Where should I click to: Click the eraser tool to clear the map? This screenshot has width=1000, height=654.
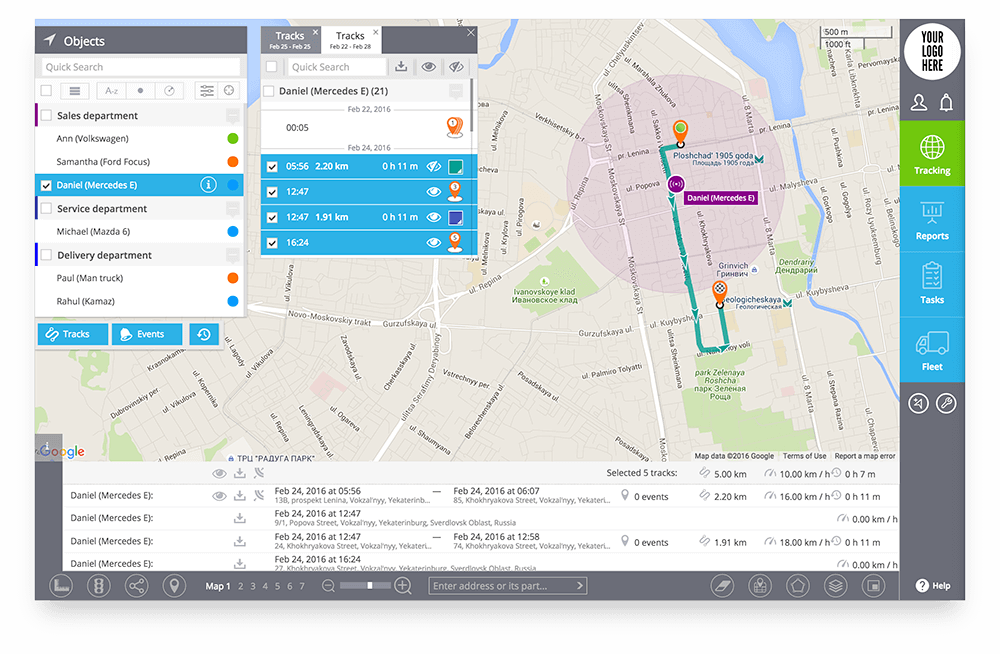click(722, 585)
